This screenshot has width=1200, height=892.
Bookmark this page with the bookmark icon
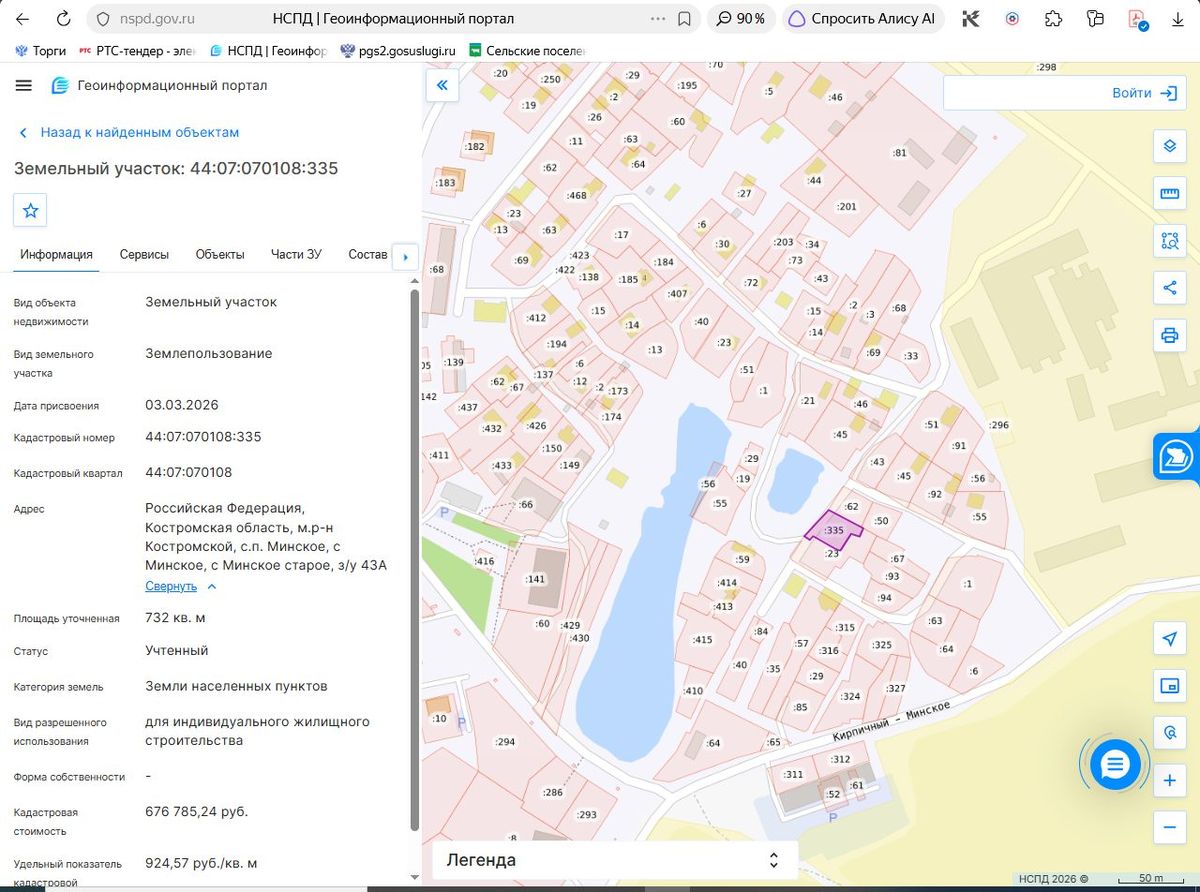[x=684, y=19]
